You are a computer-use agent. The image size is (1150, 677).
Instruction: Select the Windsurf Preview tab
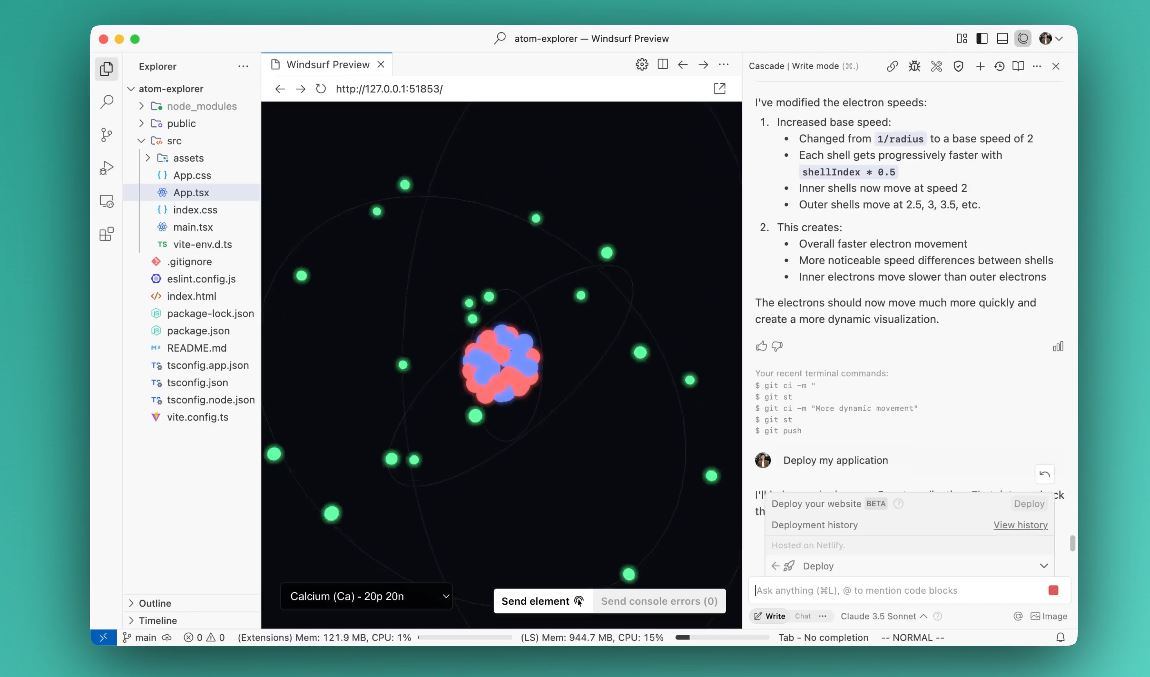coord(327,65)
